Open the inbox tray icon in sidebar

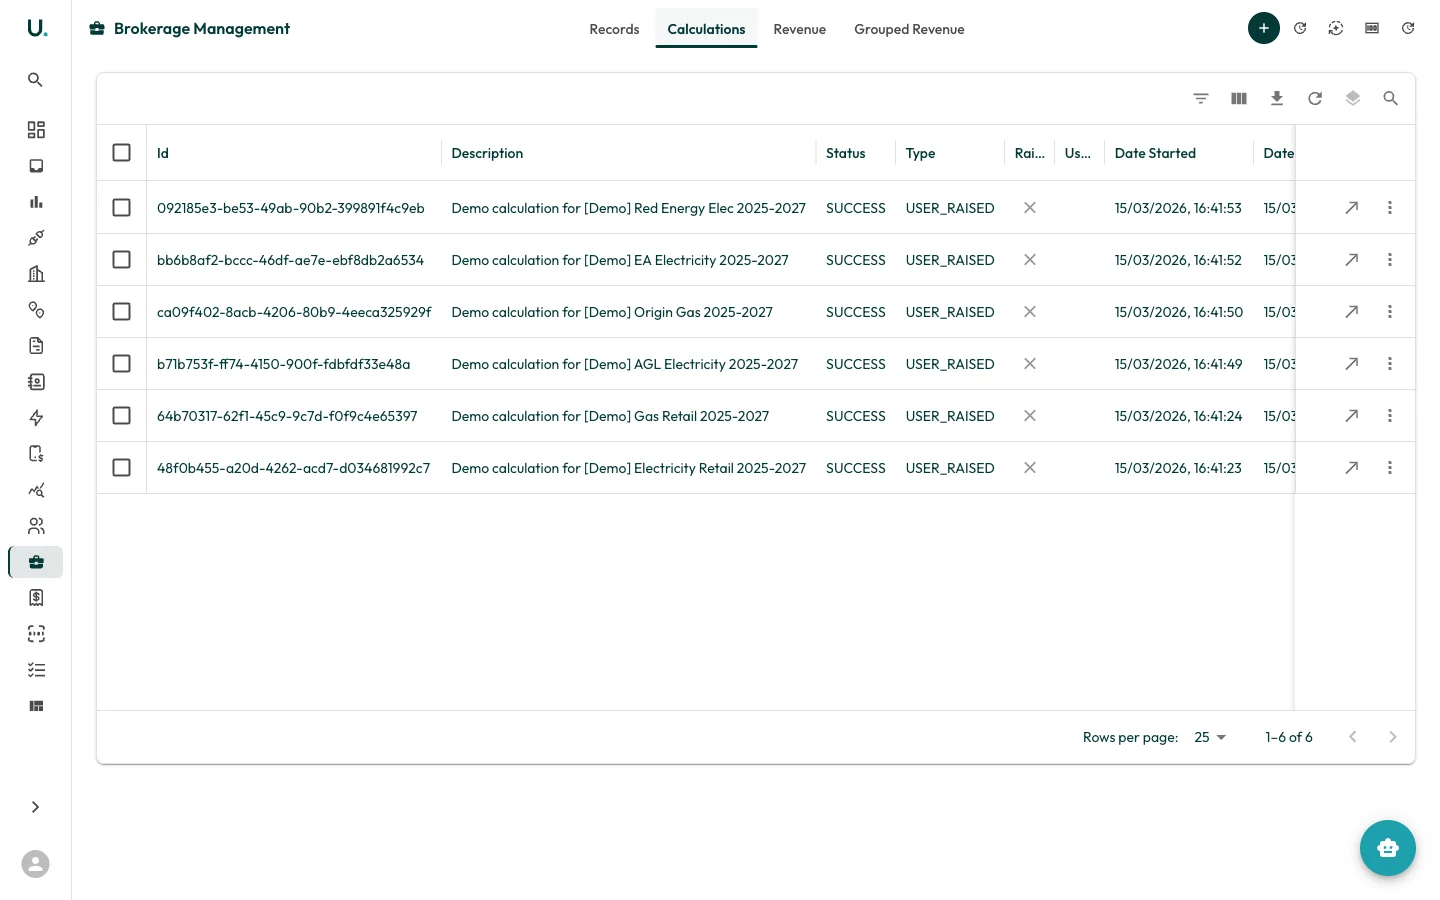pos(36,166)
